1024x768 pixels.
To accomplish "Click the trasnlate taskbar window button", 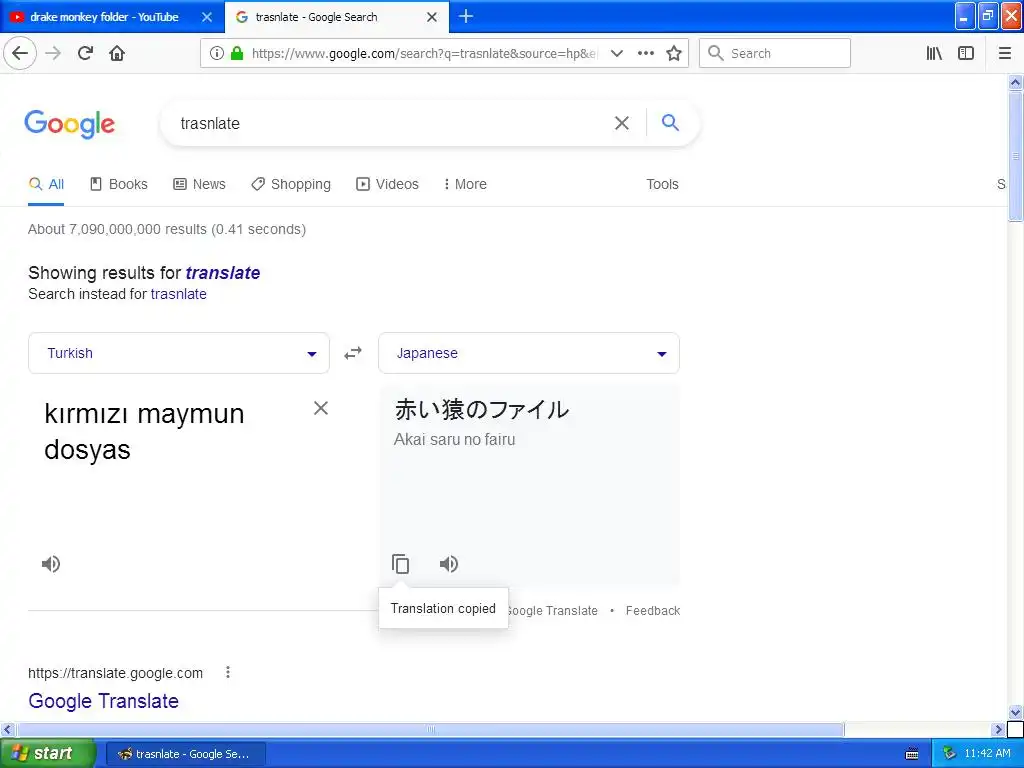I will click(x=185, y=754).
